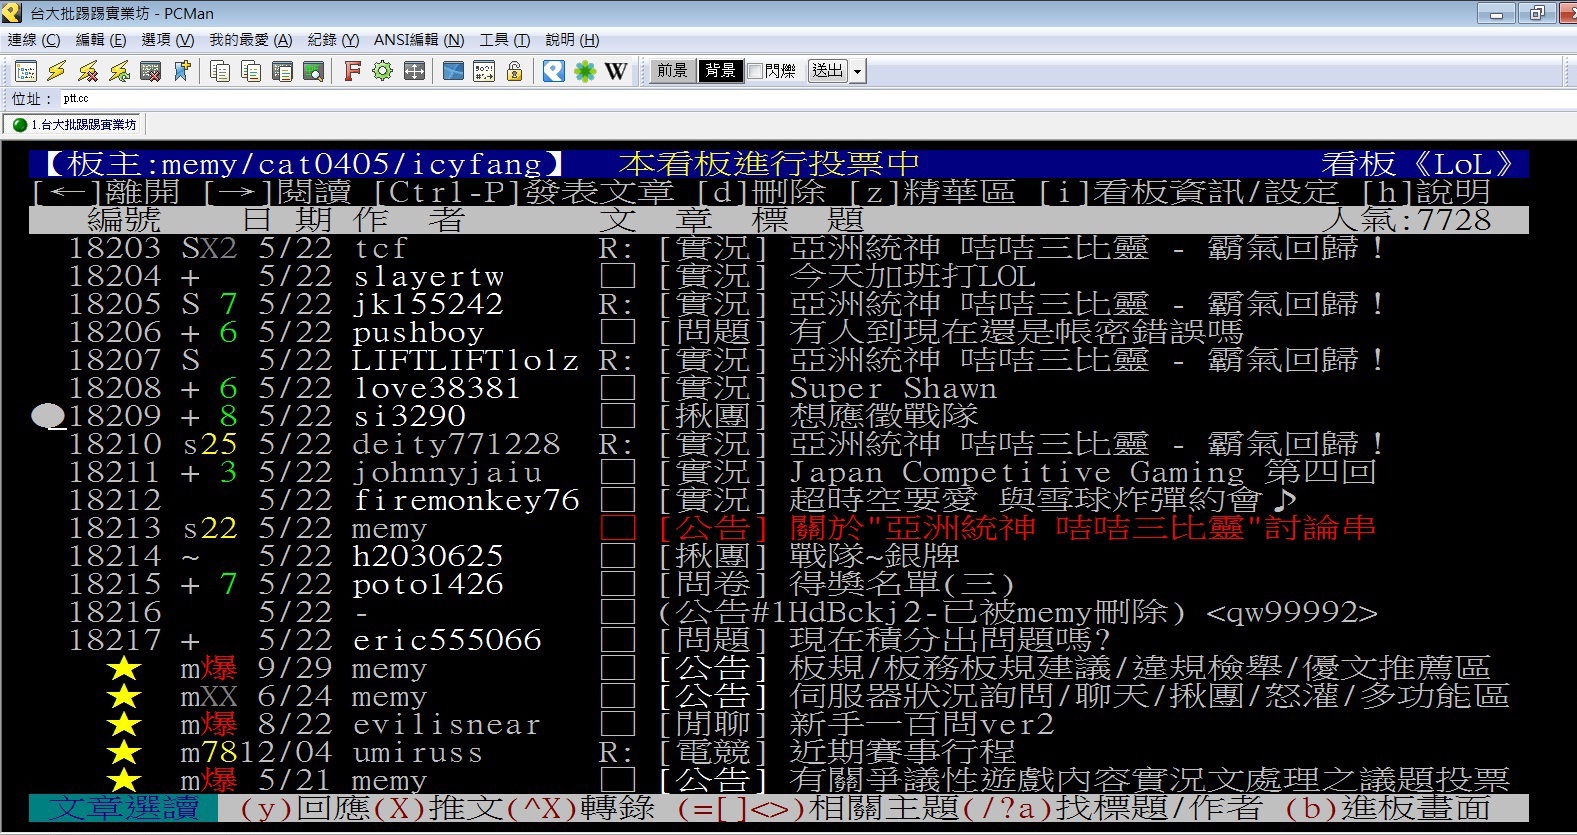Screen dimensions: 1577x835
Task: Pick the 前景 foreground color swatch
Action: (x=672, y=71)
